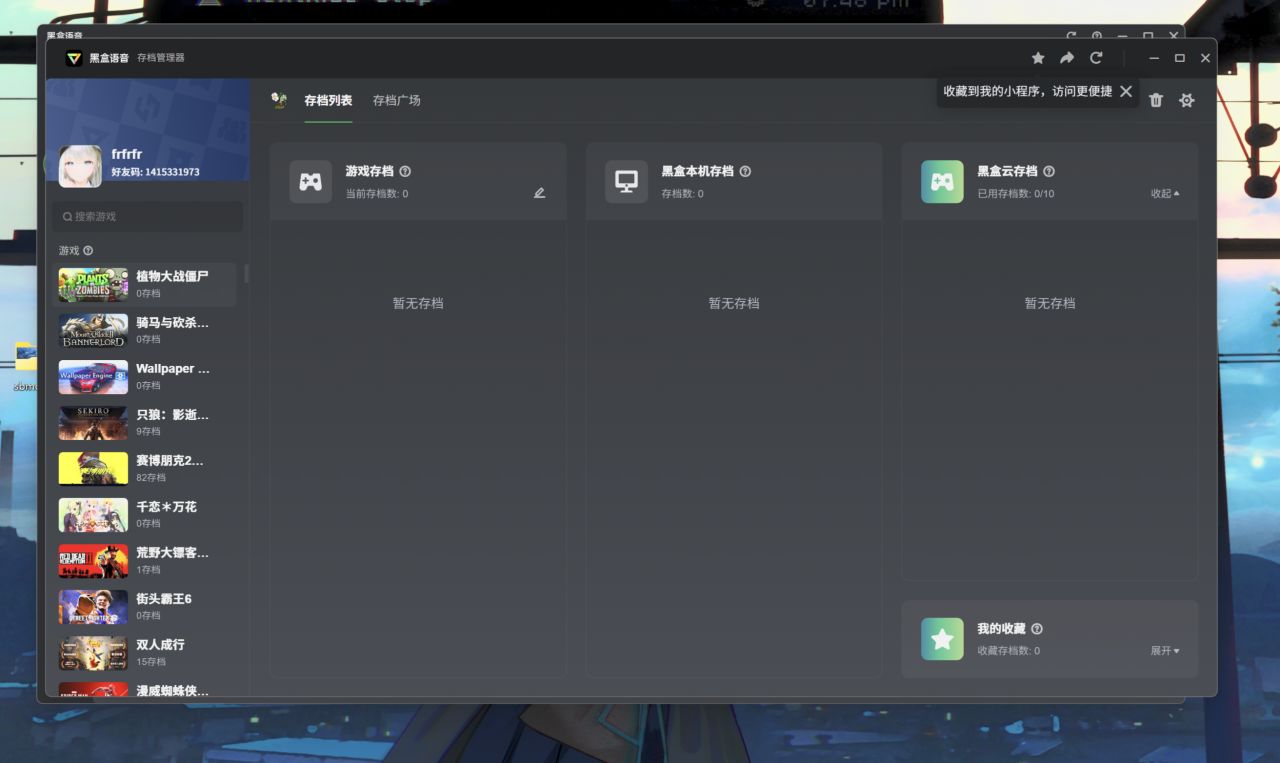This screenshot has height=763, width=1280.
Task: Edit 游戏存档 path with the pencil icon
Action: (539, 193)
